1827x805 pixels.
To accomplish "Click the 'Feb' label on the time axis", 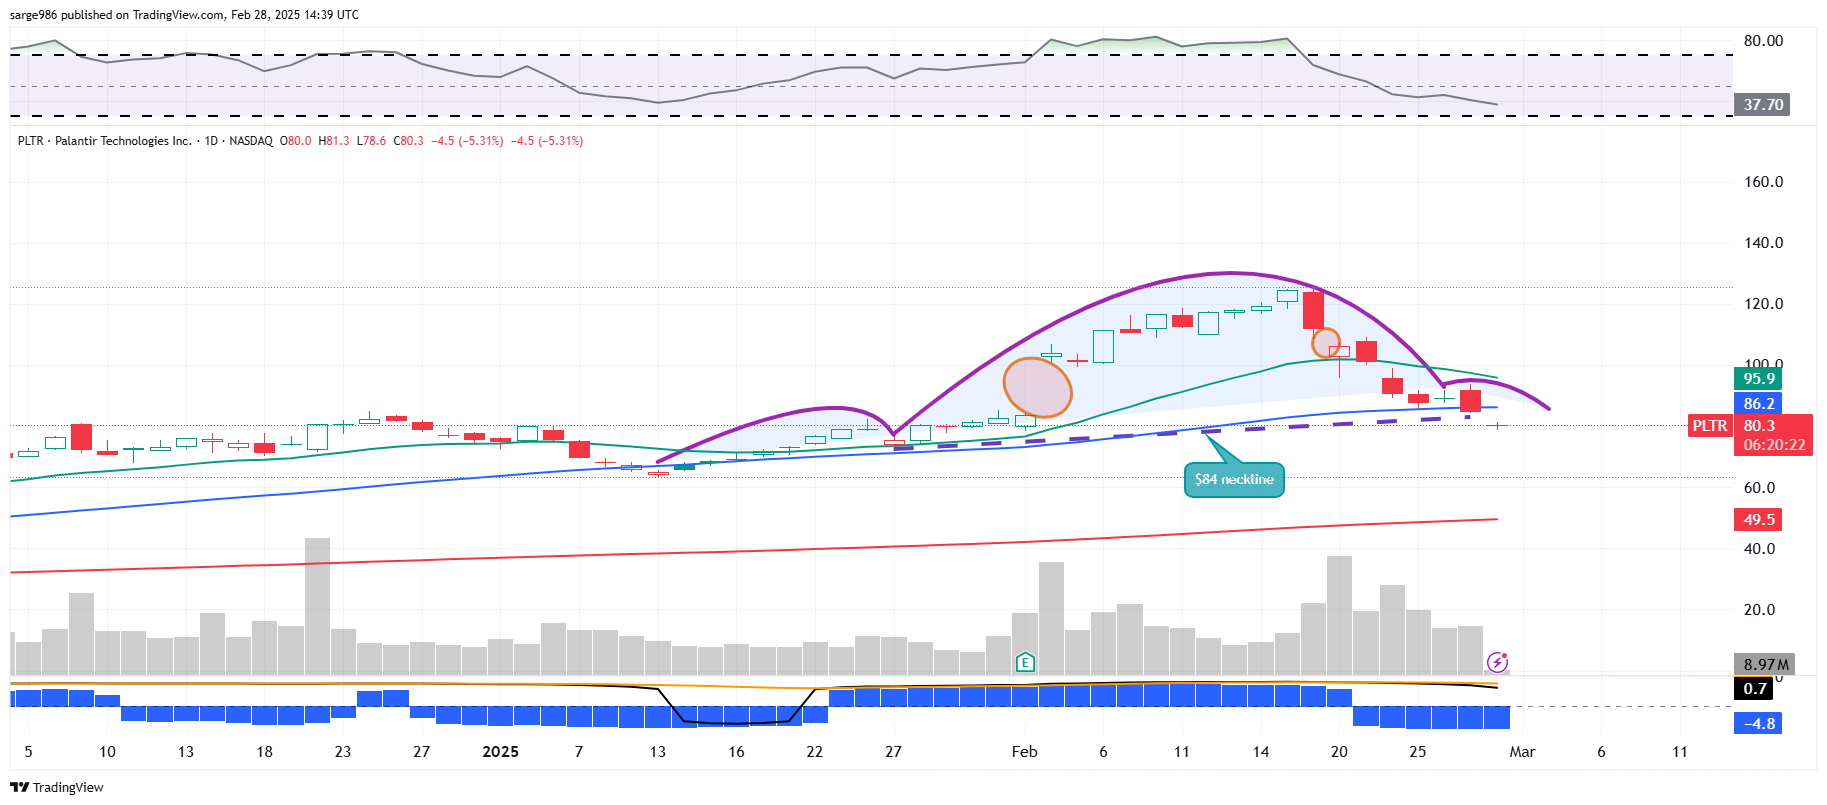I will click(1024, 752).
